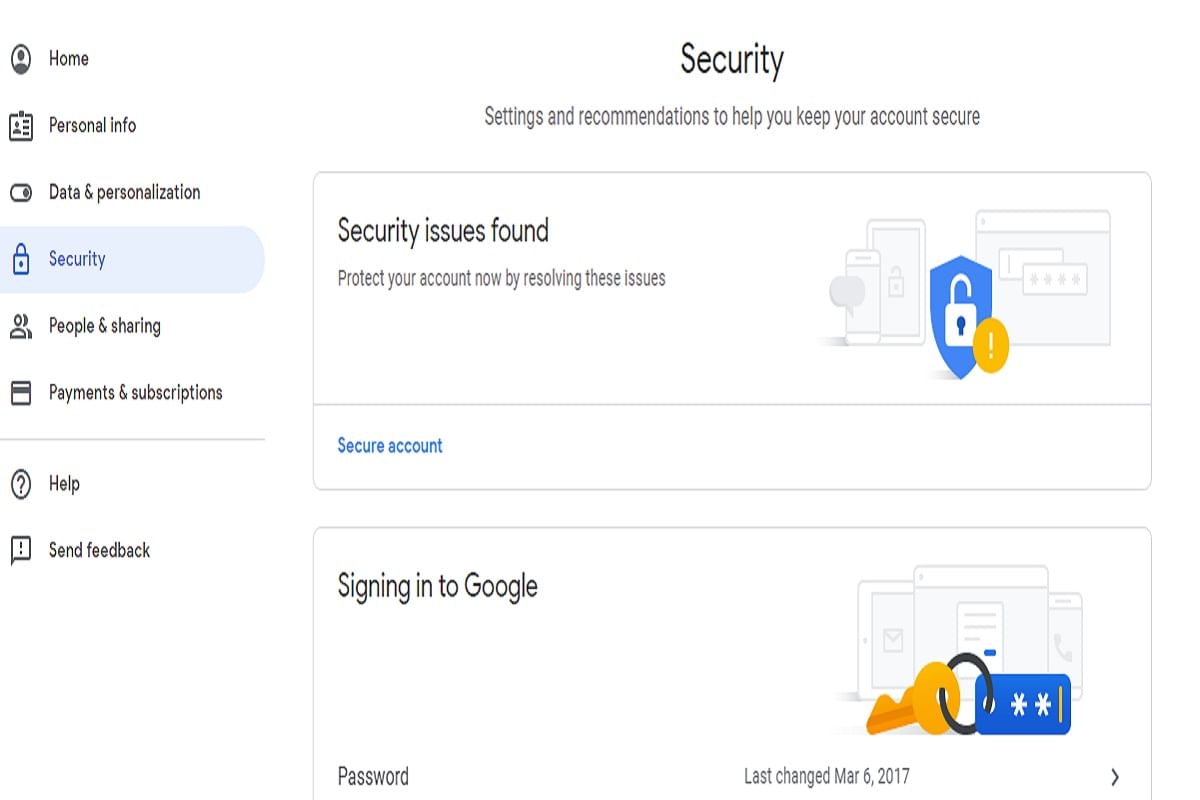The width and height of the screenshot is (1200, 800).
Task: Click the Send feedback exclamation icon
Action: 21,549
